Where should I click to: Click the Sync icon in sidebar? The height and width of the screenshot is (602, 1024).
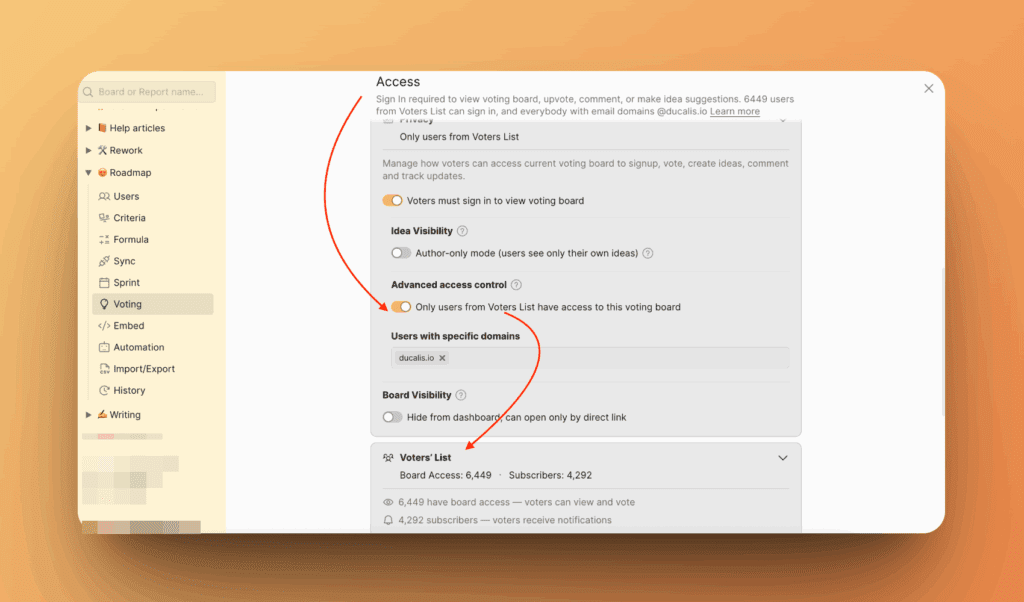pyautogui.click(x=104, y=261)
